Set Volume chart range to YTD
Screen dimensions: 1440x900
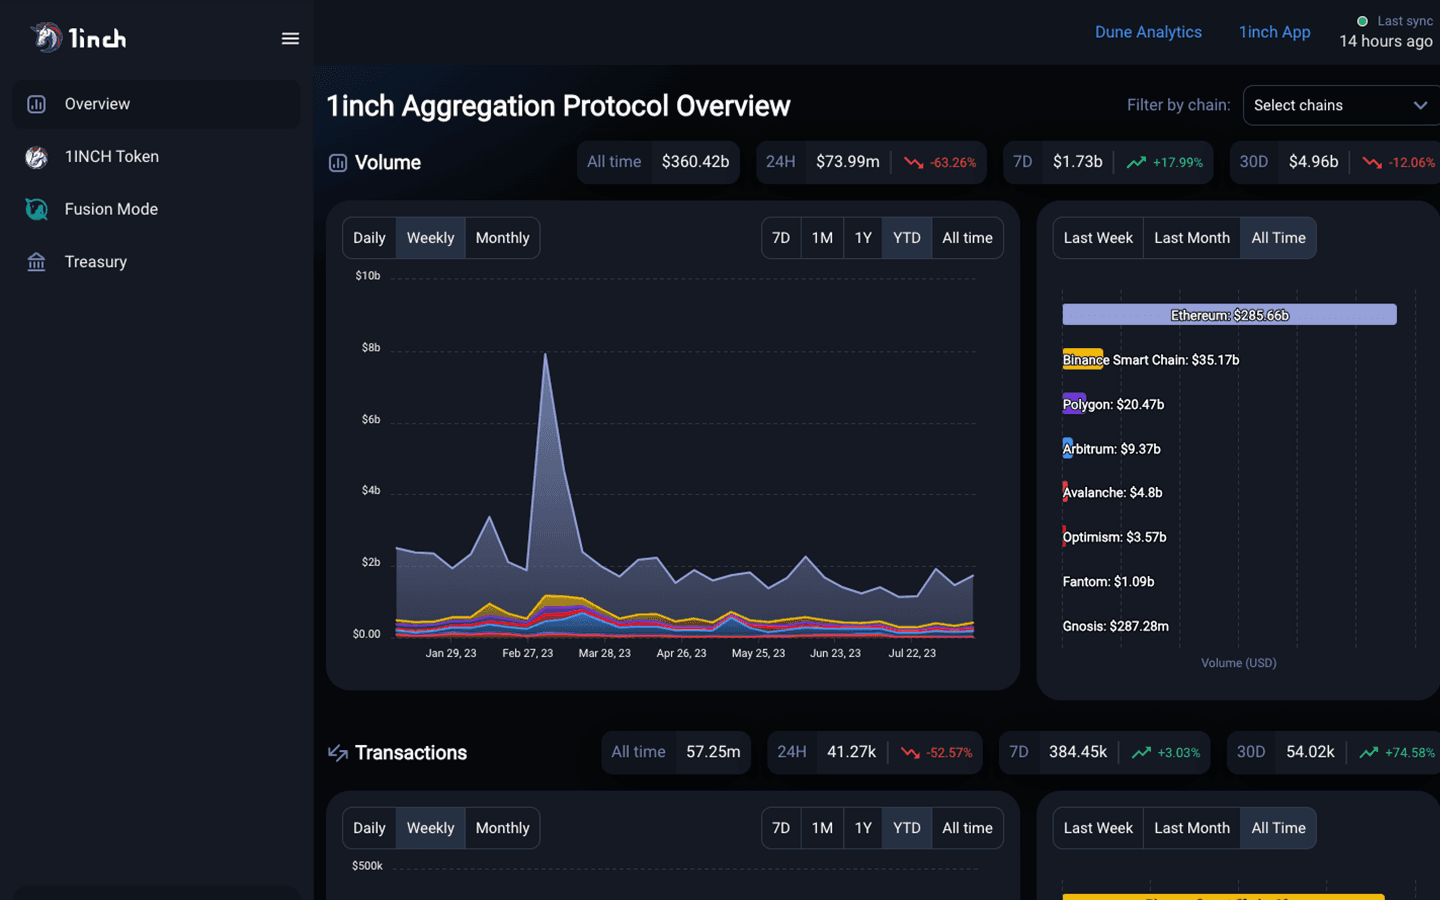[x=907, y=238]
